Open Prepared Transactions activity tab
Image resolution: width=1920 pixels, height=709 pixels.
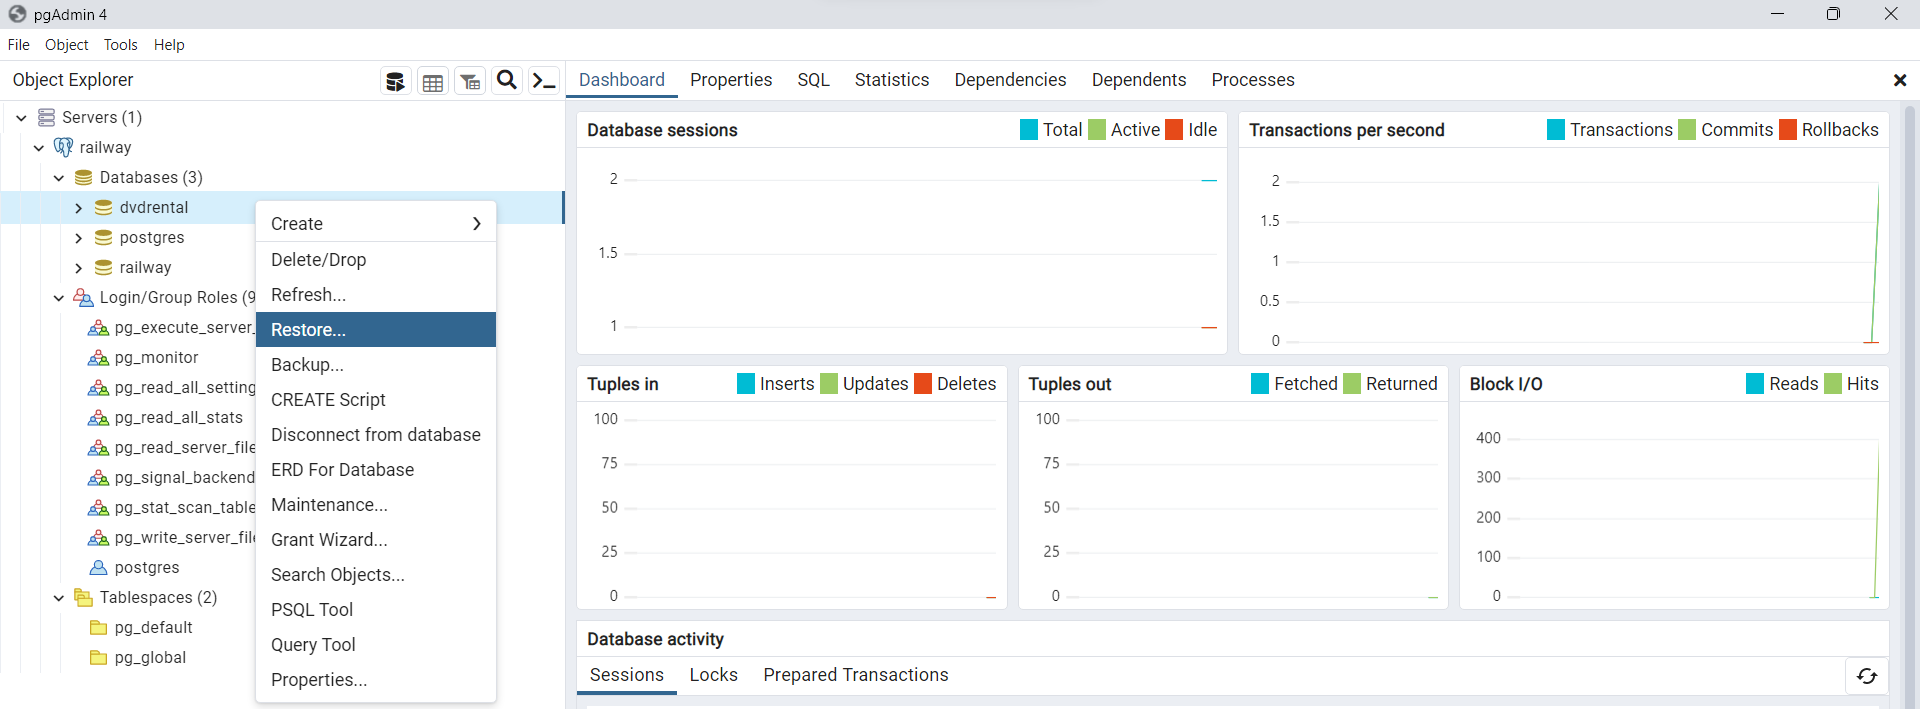tap(856, 675)
